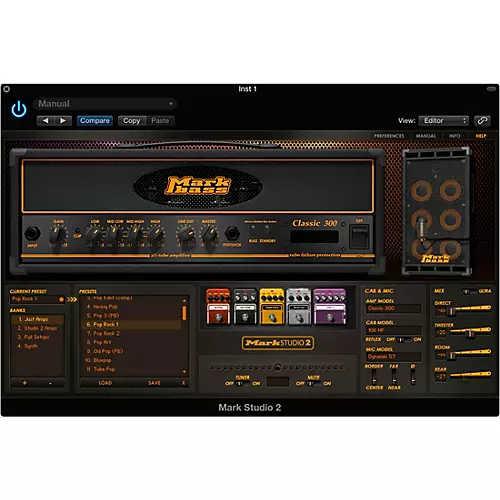Open the Manual preset dropdown
500x500 pixels.
click(105, 104)
